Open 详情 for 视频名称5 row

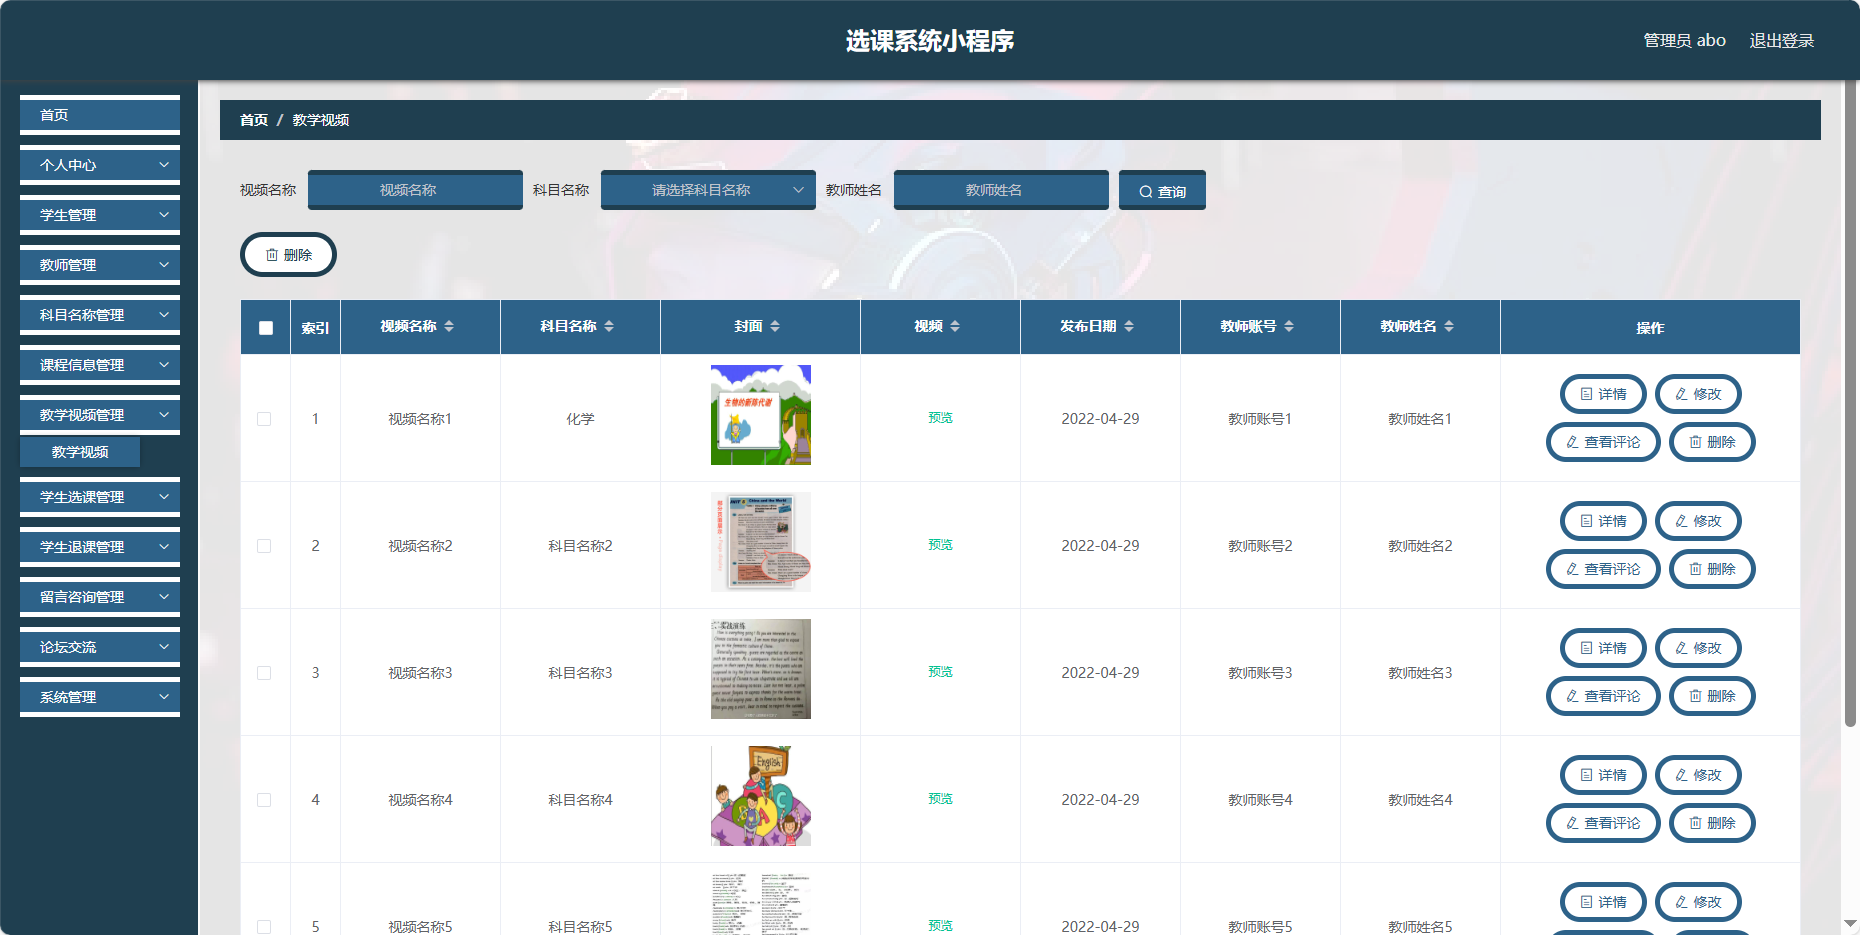tap(1603, 902)
